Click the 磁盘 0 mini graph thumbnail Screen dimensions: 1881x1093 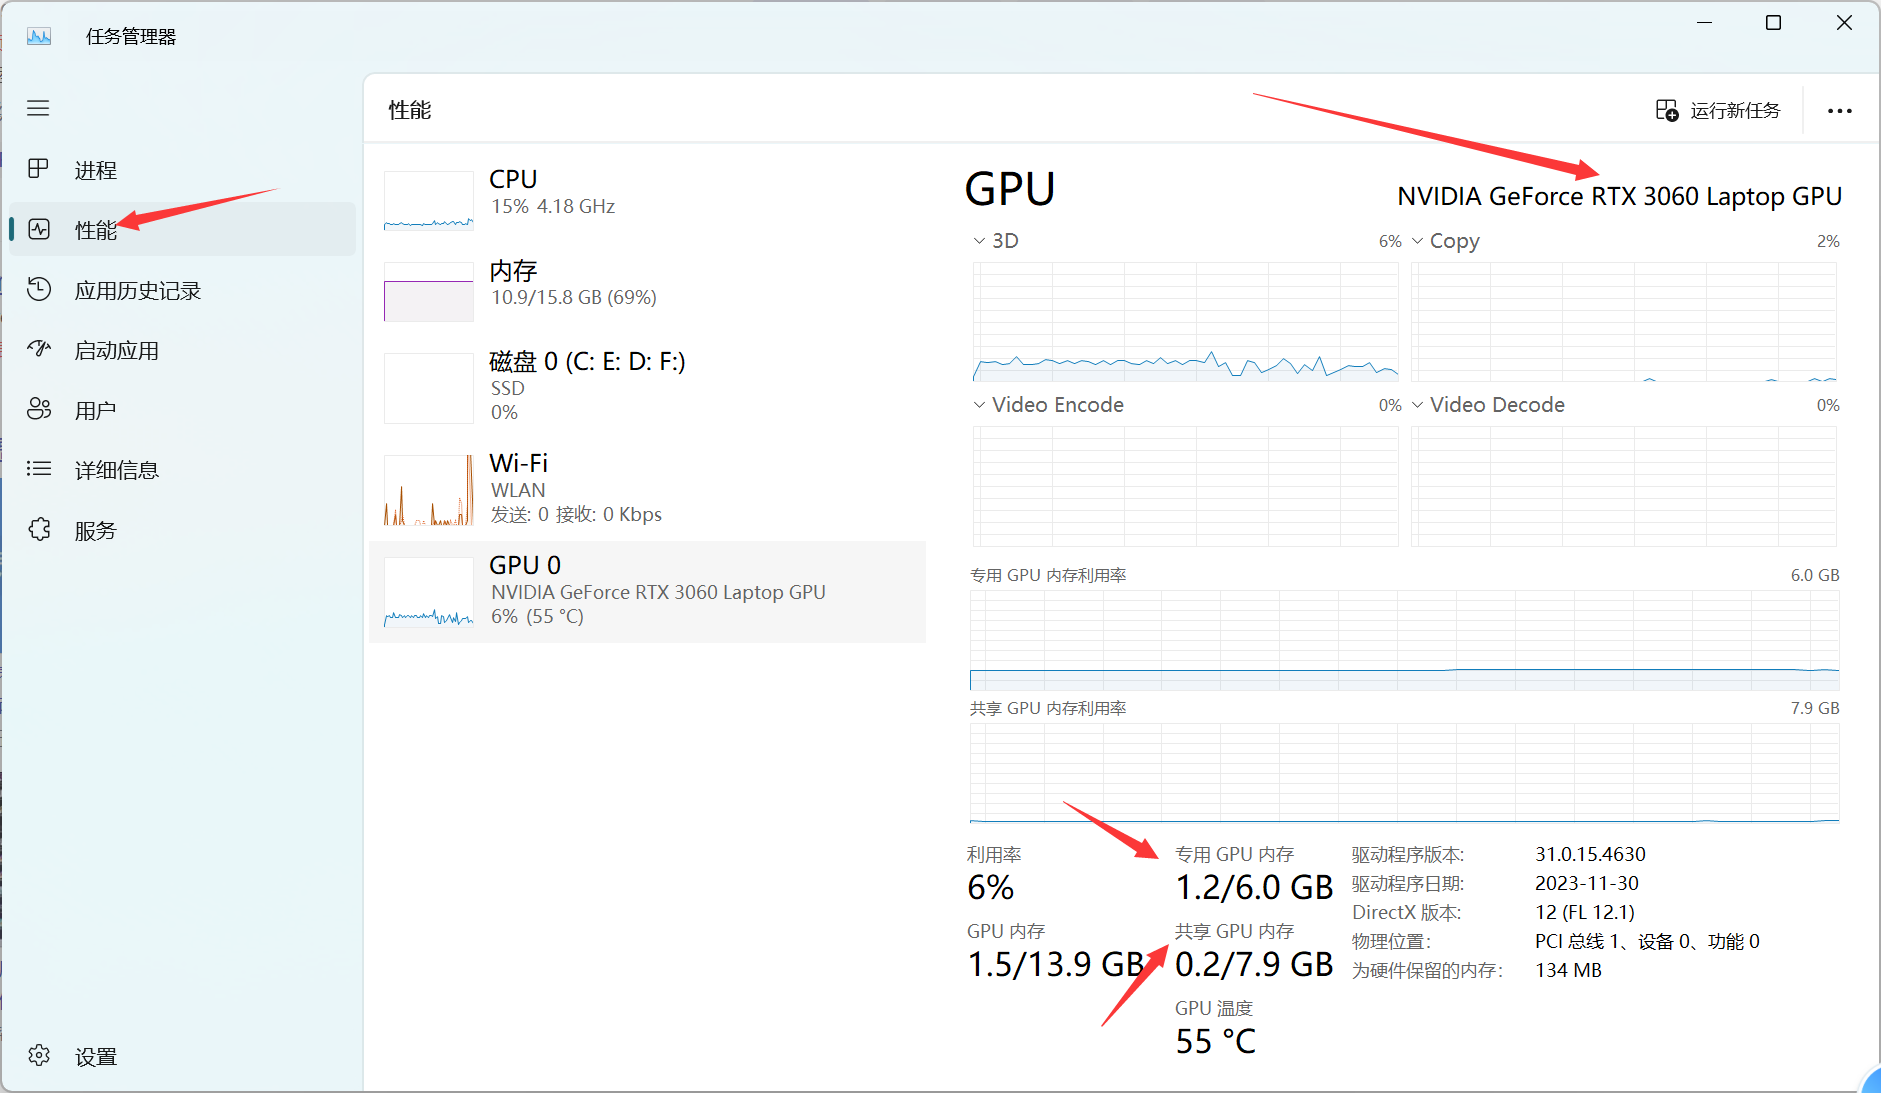point(429,388)
